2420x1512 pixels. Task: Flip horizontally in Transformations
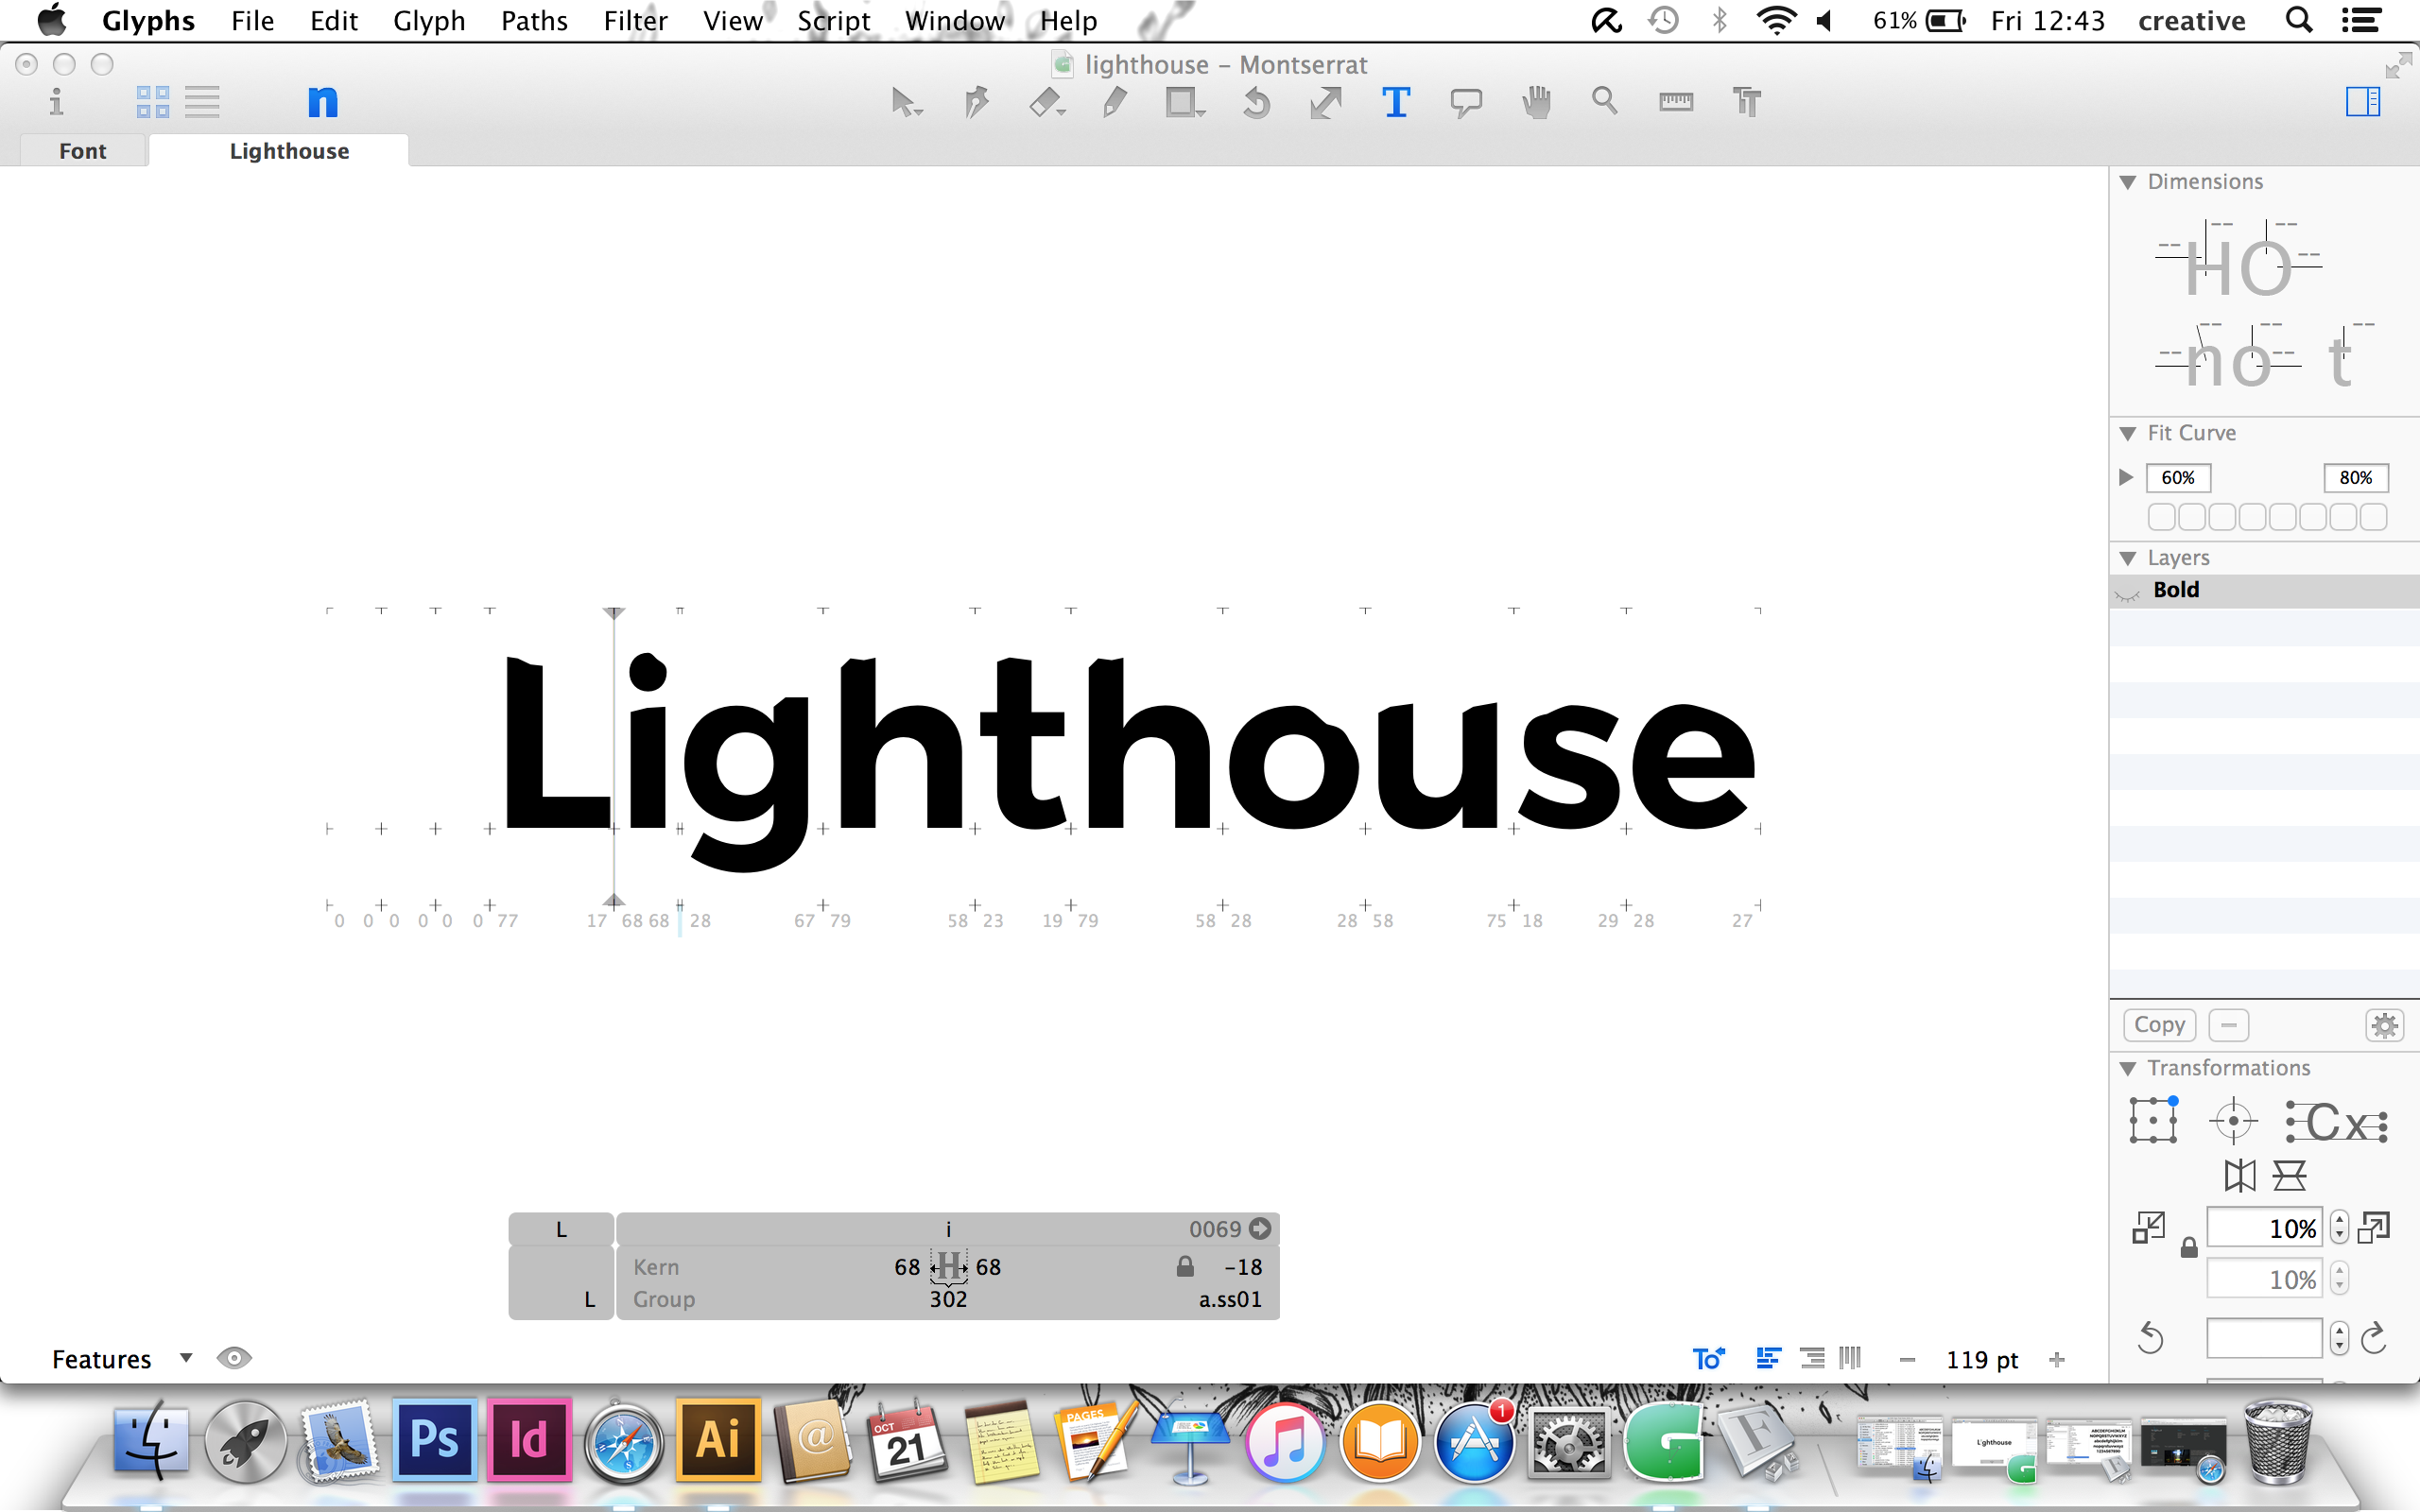[x=2240, y=1175]
